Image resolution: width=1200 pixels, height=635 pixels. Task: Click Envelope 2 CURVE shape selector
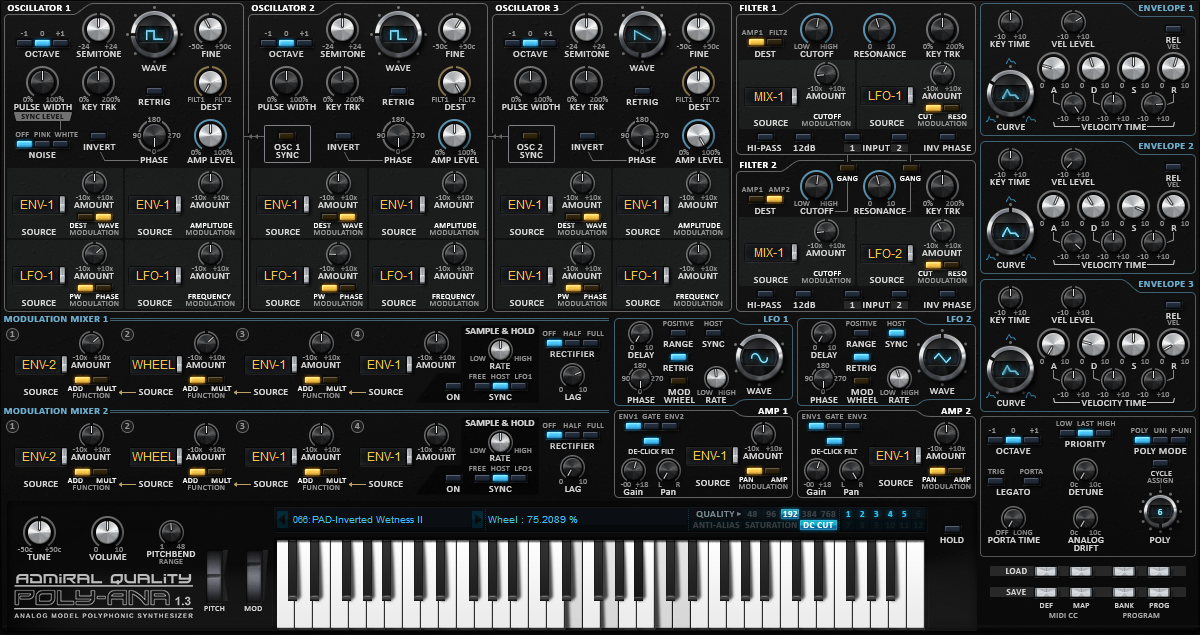[1010, 233]
